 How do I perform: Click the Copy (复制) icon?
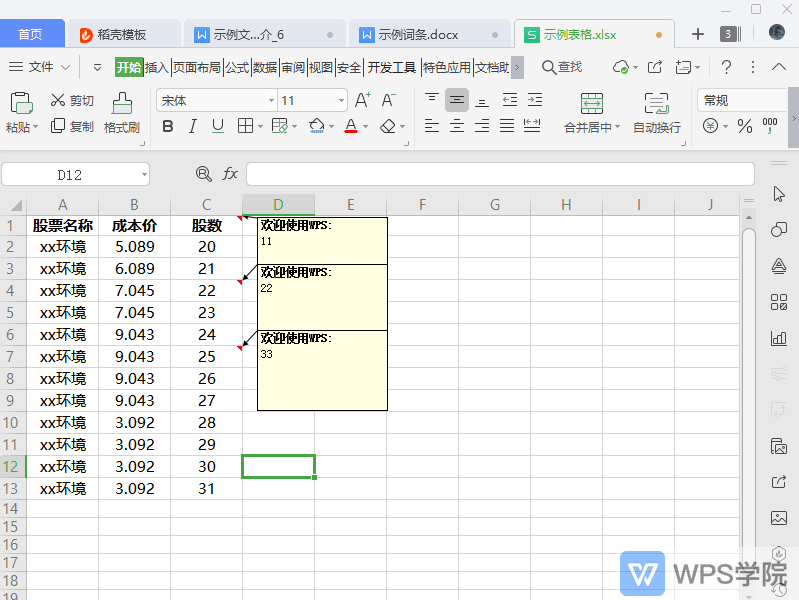point(58,126)
